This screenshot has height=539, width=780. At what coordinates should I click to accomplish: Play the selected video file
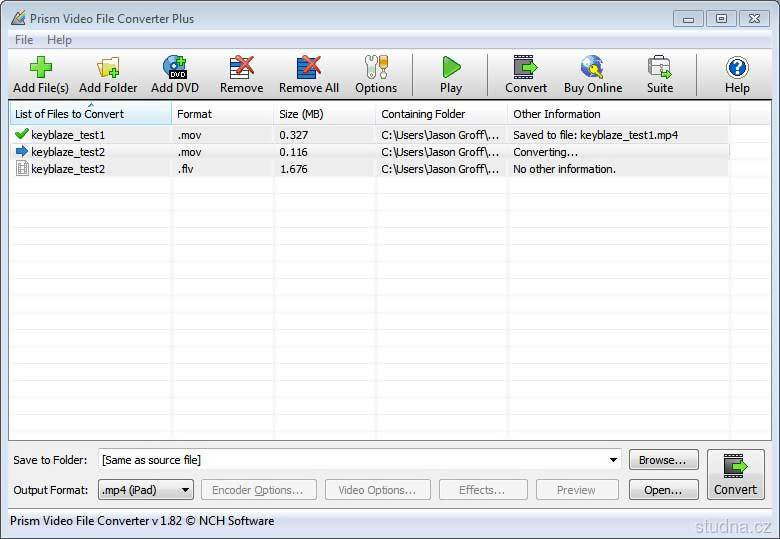[x=451, y=75]
